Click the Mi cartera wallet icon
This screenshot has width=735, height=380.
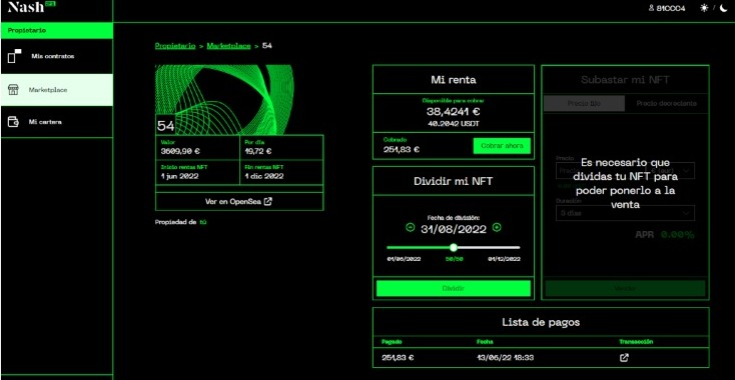point(13,122)
